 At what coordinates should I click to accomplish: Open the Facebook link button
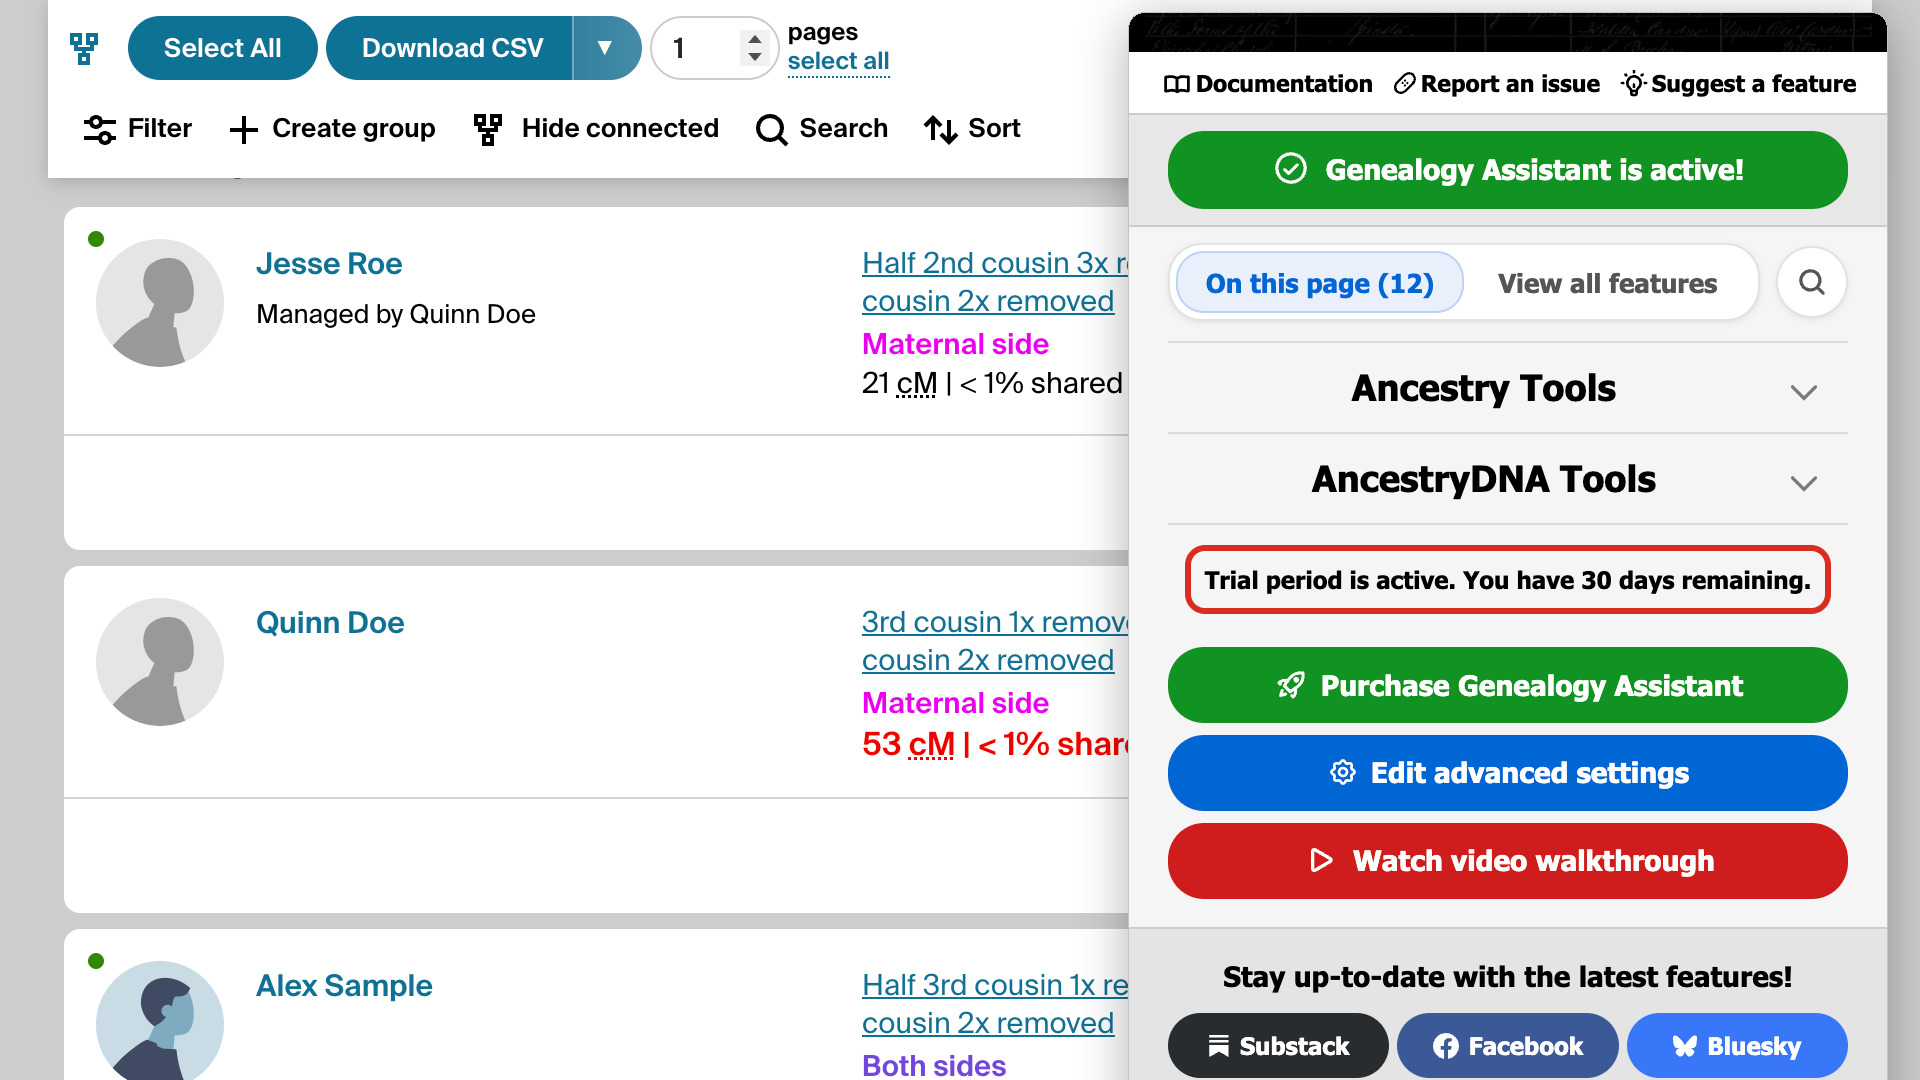1507,1046
